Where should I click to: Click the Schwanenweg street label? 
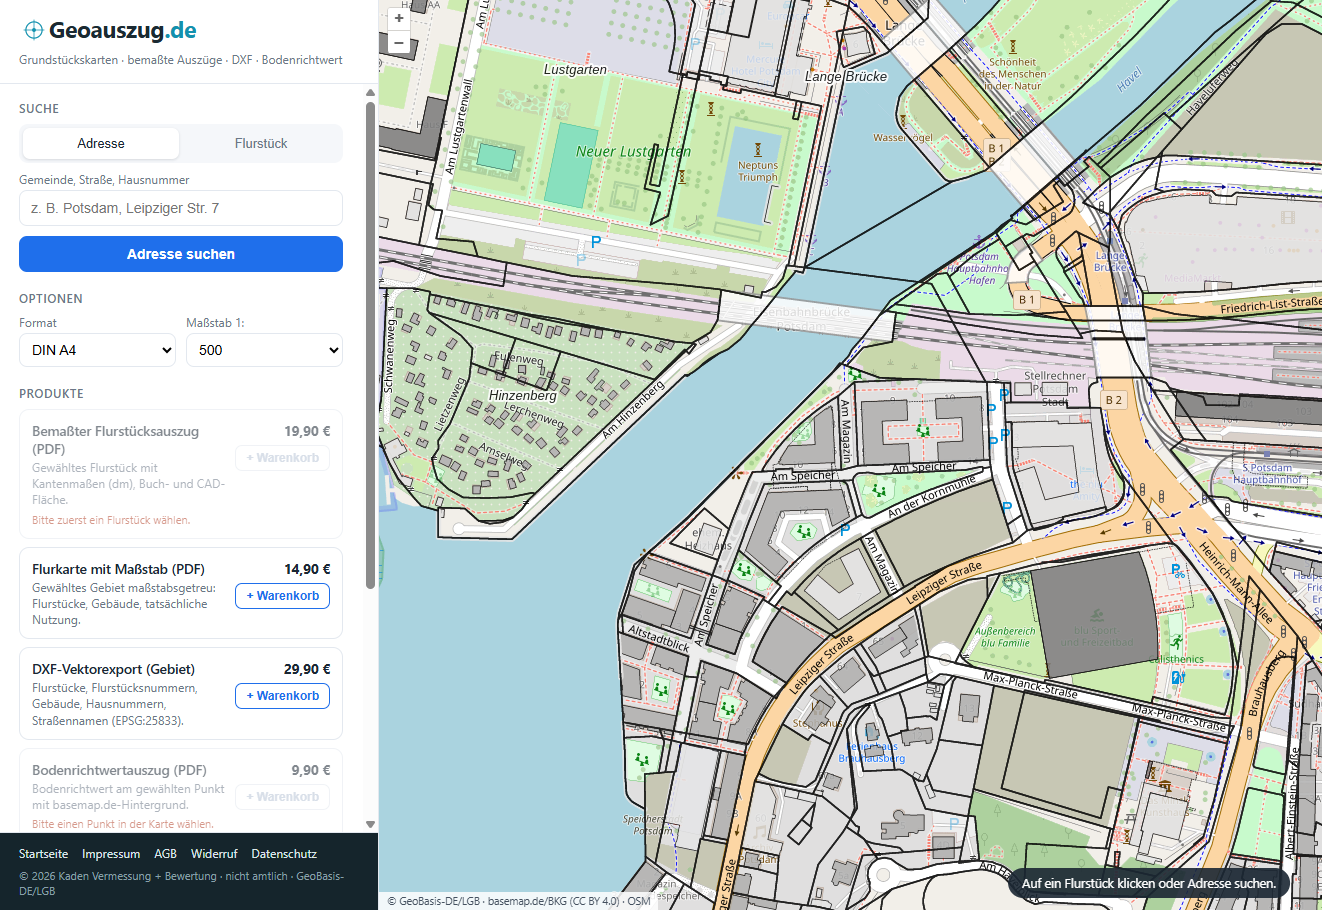[x=389, y=354]
